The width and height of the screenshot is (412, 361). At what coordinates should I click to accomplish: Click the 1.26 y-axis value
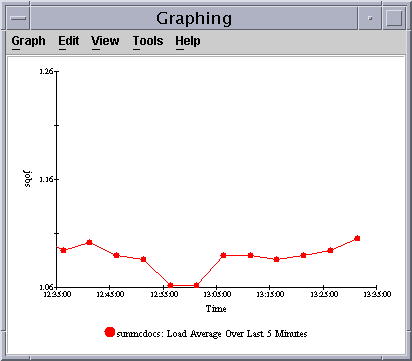[46, 71]
